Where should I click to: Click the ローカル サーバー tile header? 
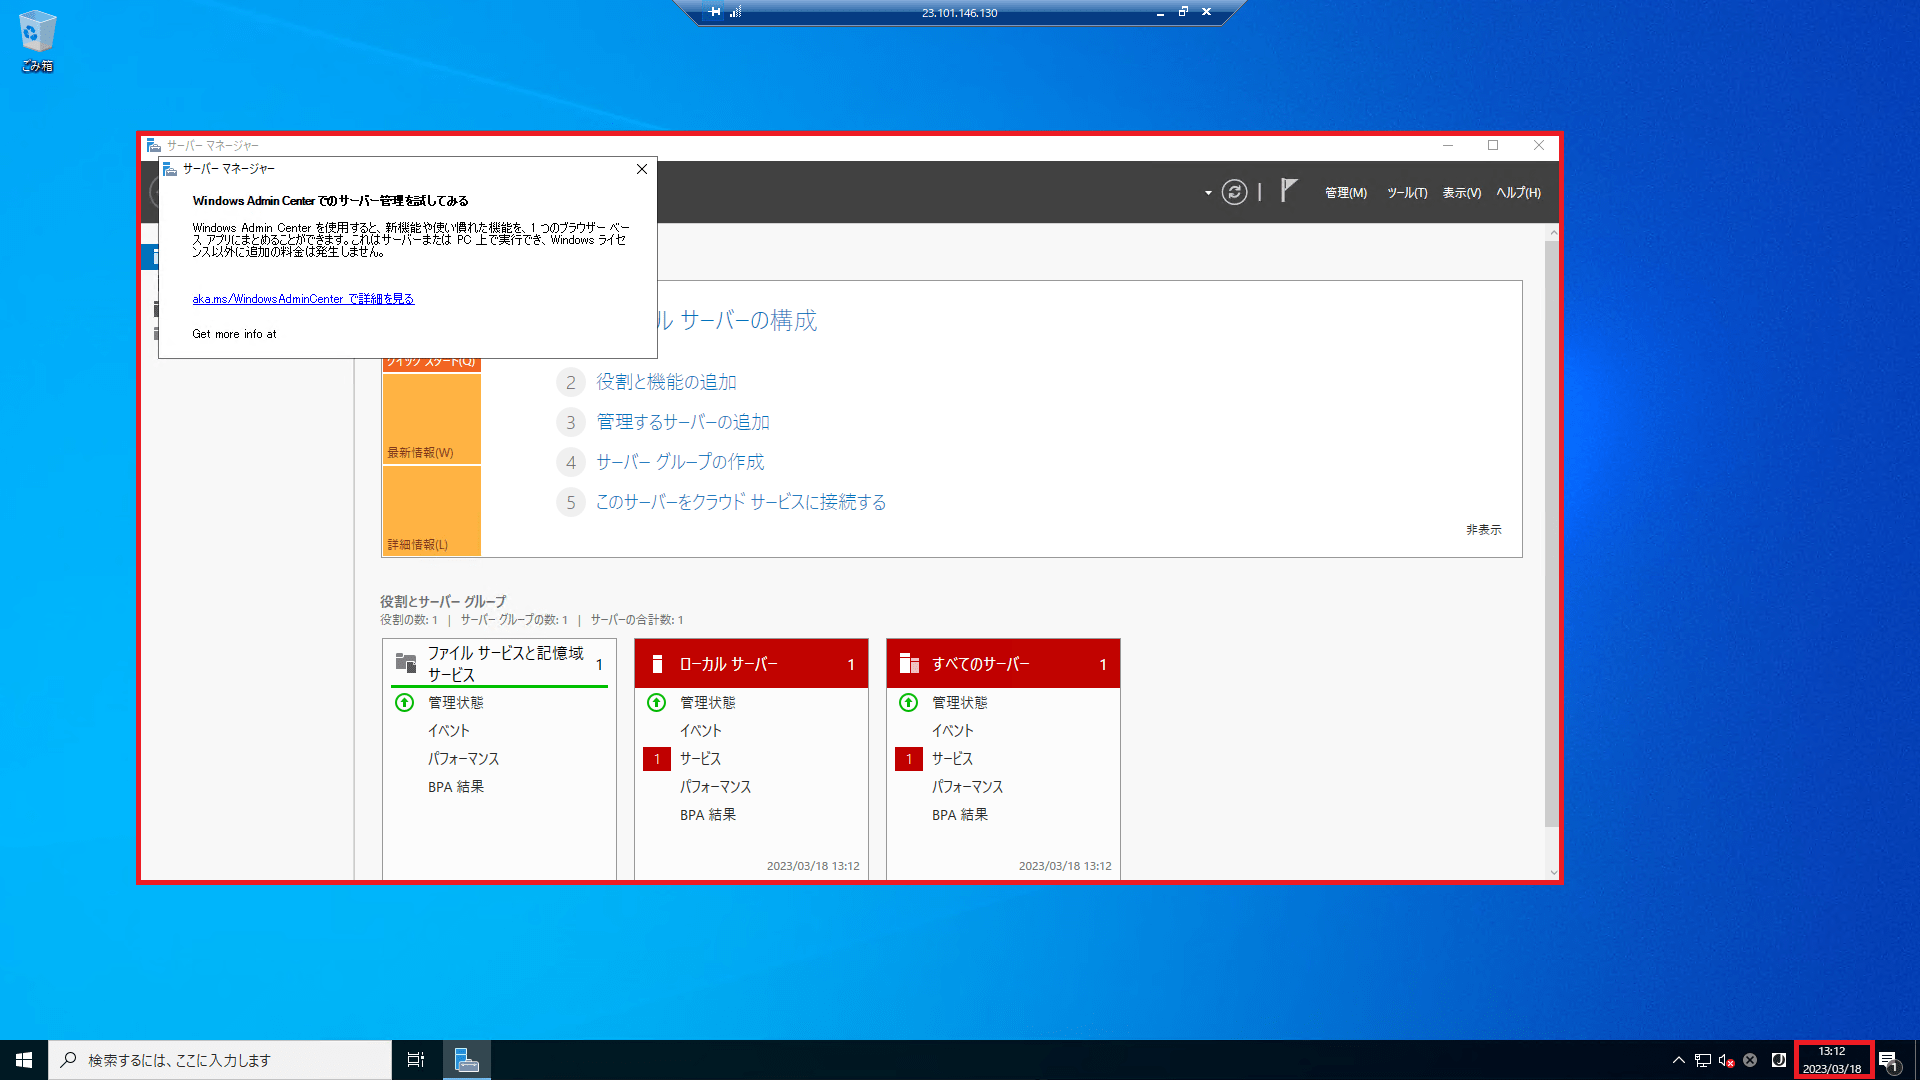click(751, 664)
